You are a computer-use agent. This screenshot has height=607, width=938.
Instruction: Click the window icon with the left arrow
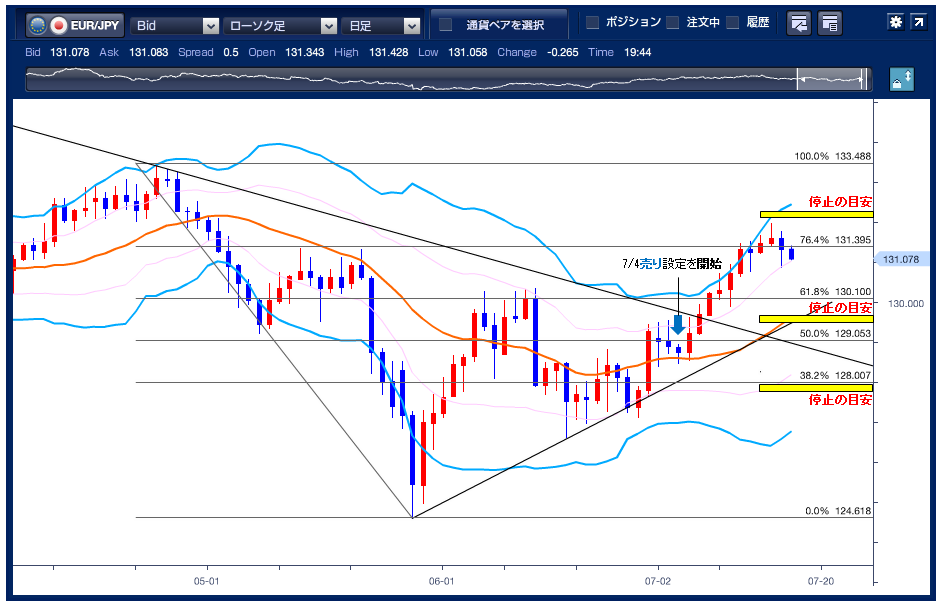point(799,23)
